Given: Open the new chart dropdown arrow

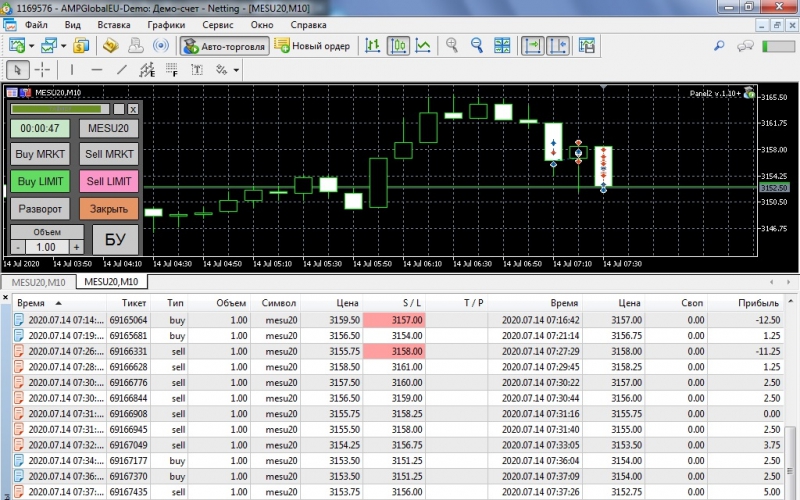Looking at the screenshot, I should click(x=32, y=46).
